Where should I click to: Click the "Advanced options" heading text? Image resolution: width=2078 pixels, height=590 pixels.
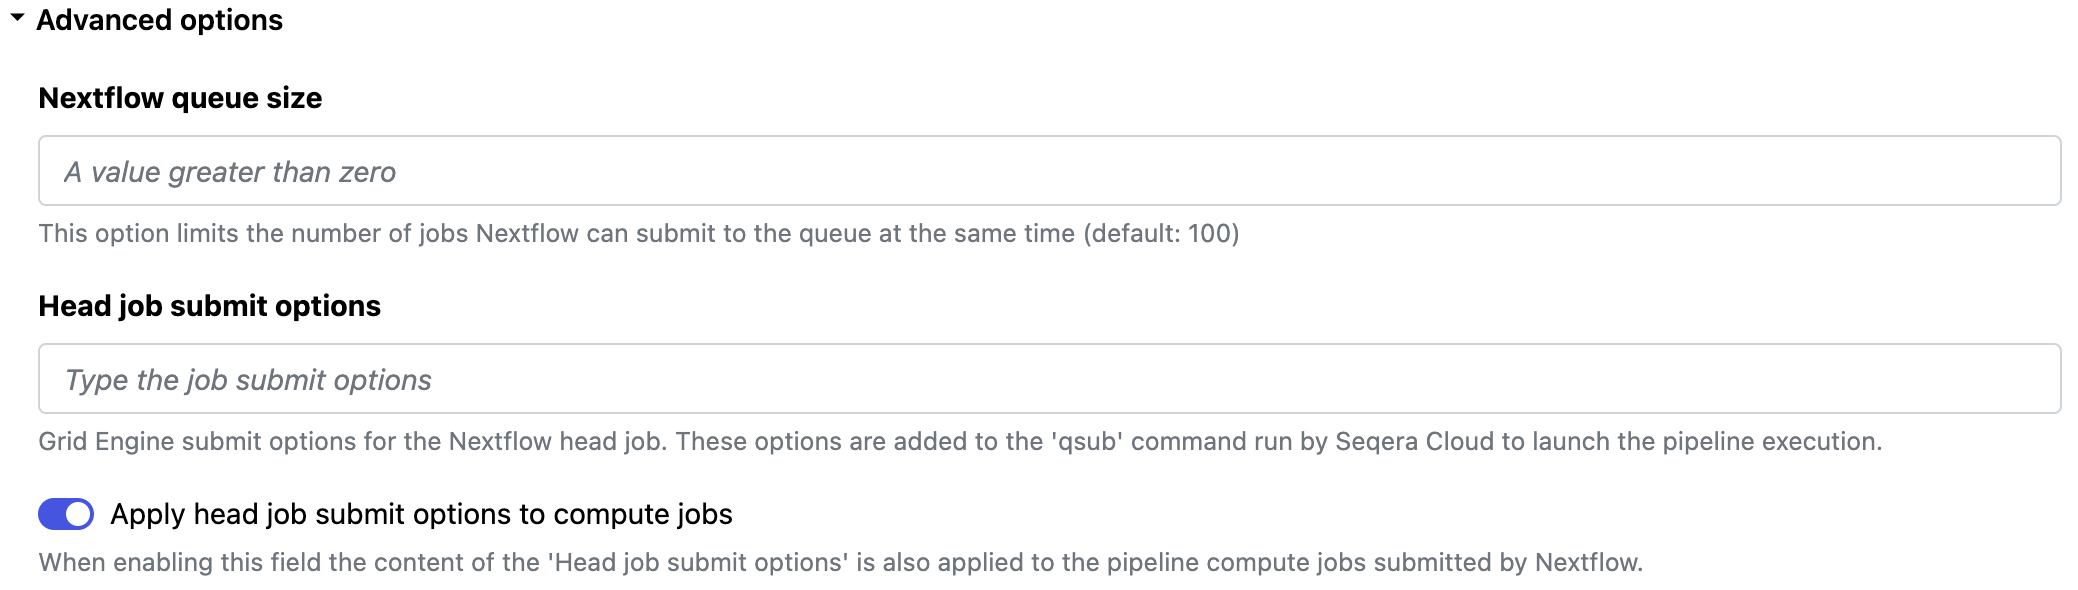point(159,20)
